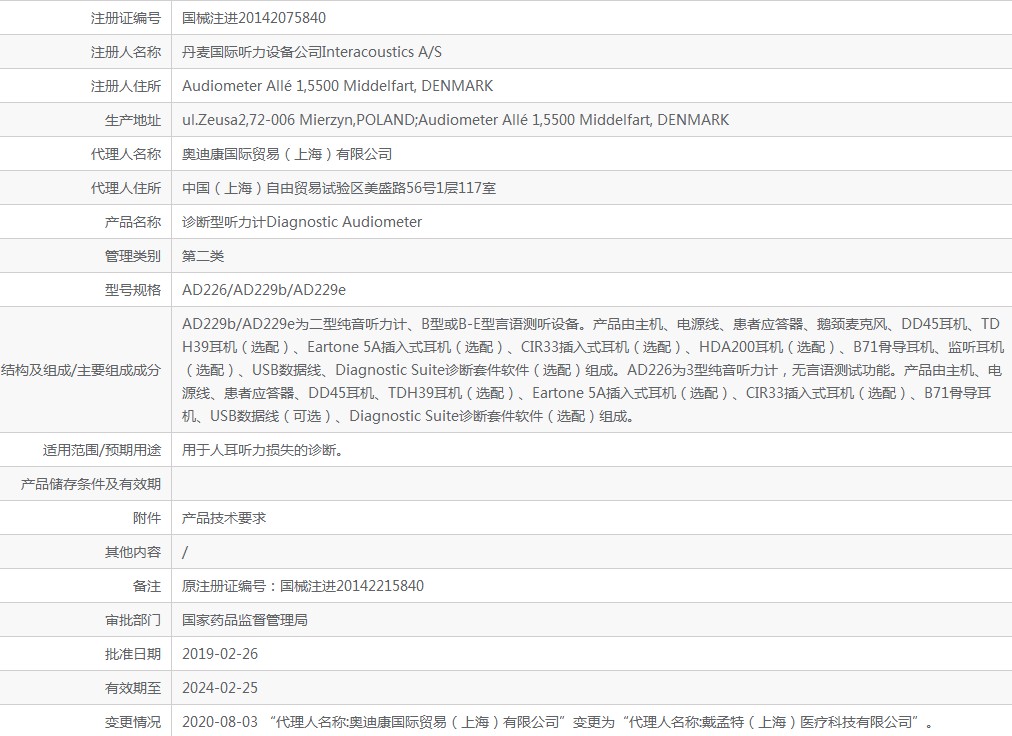Click remark 原注册证编号：国械注进20142215840
The image size is (1012, 736).
(303, 586)
